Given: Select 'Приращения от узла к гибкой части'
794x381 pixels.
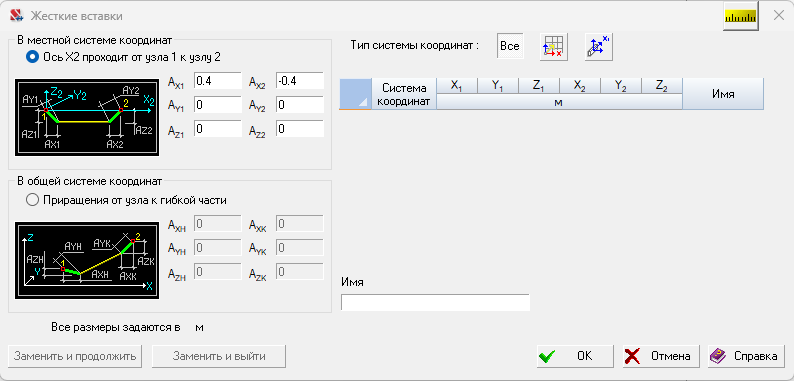Looking at the screenshot, I should click(x=126, y=200).
